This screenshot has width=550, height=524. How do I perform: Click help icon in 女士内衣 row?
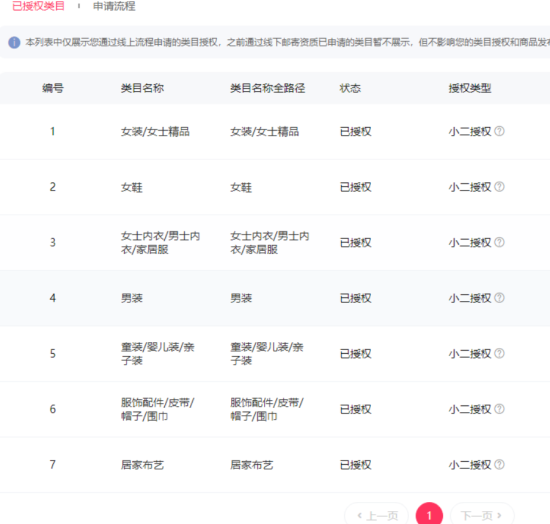499,242
